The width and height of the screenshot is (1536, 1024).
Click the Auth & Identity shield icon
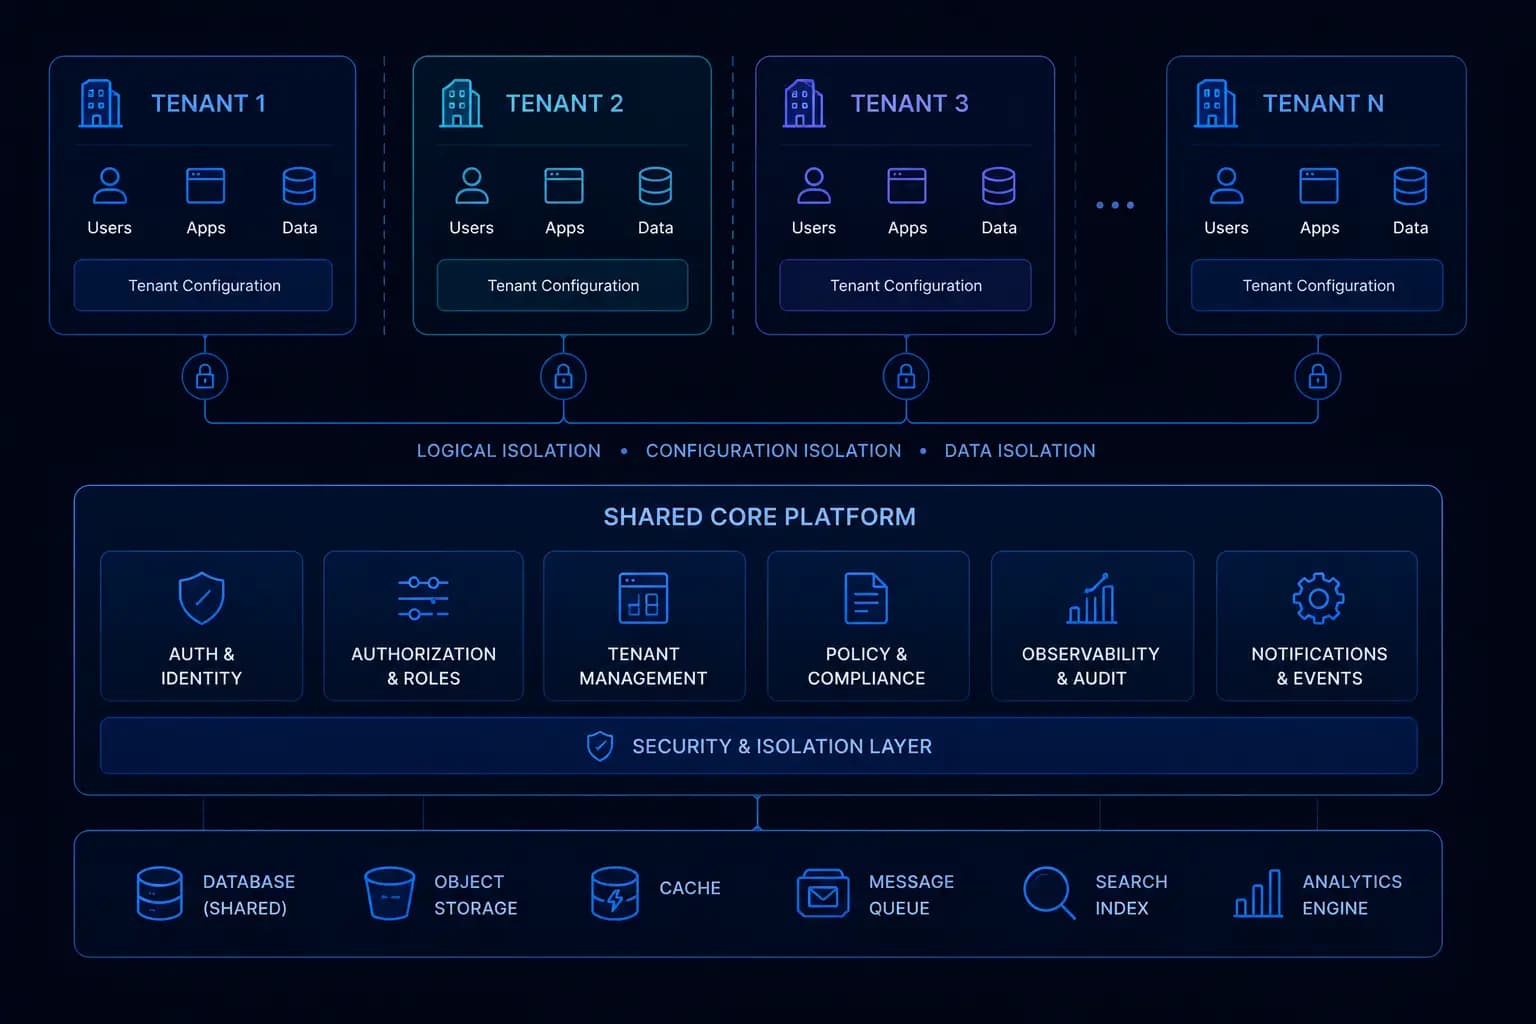point(201,598)
